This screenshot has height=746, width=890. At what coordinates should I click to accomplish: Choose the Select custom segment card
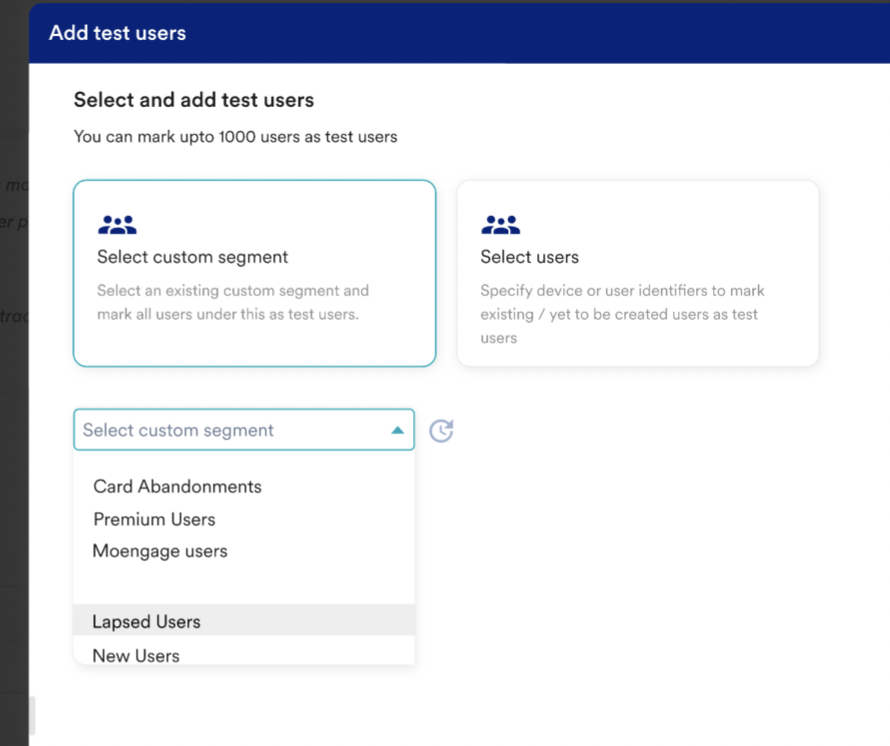point(254,273)
